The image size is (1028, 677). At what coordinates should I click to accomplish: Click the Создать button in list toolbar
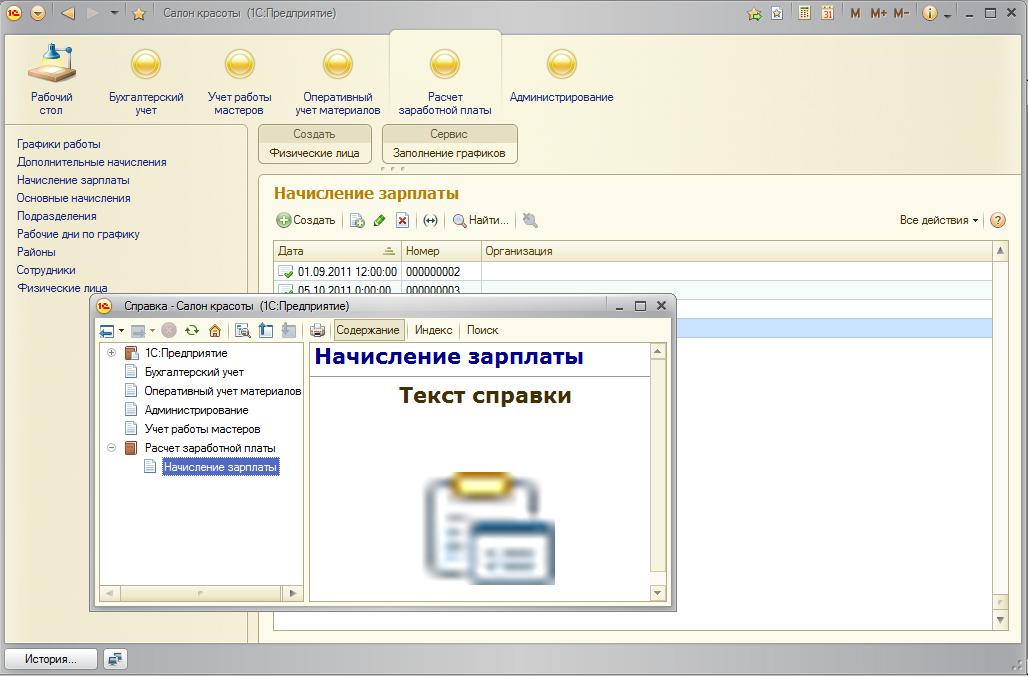tap(306, 220)
